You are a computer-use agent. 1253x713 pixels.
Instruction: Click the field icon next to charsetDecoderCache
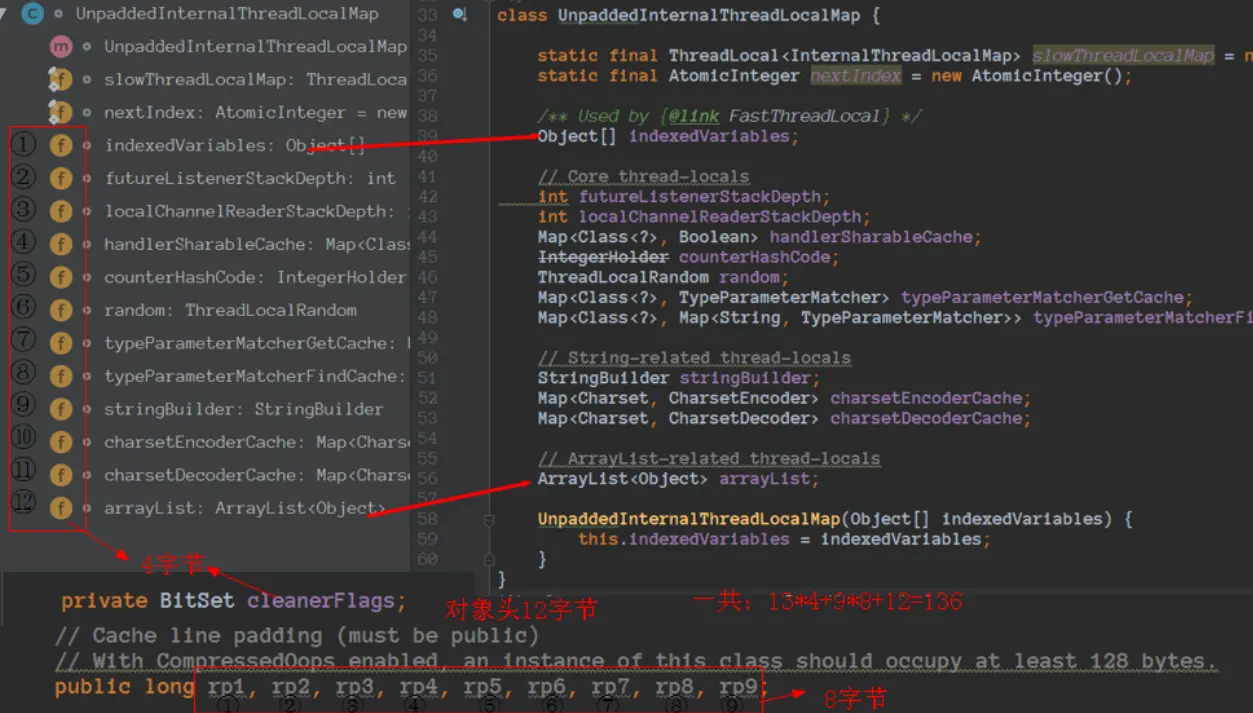pos(61,475)
